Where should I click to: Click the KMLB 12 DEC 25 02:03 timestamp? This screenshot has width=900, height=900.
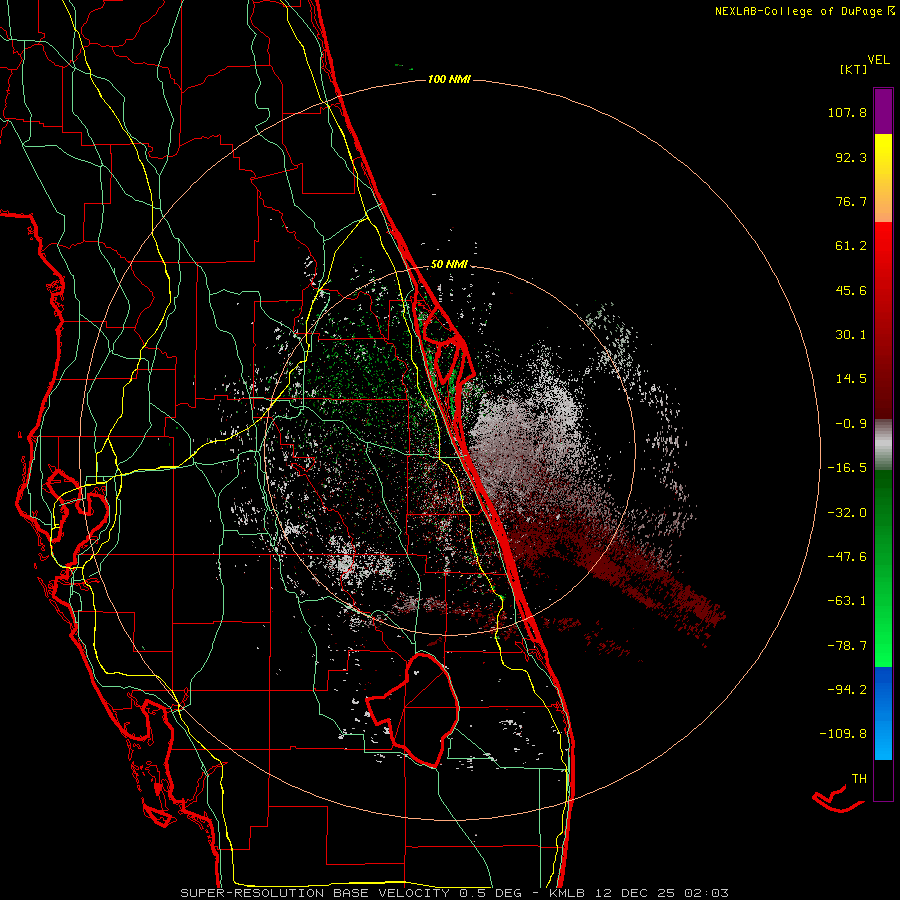(638, 893)
